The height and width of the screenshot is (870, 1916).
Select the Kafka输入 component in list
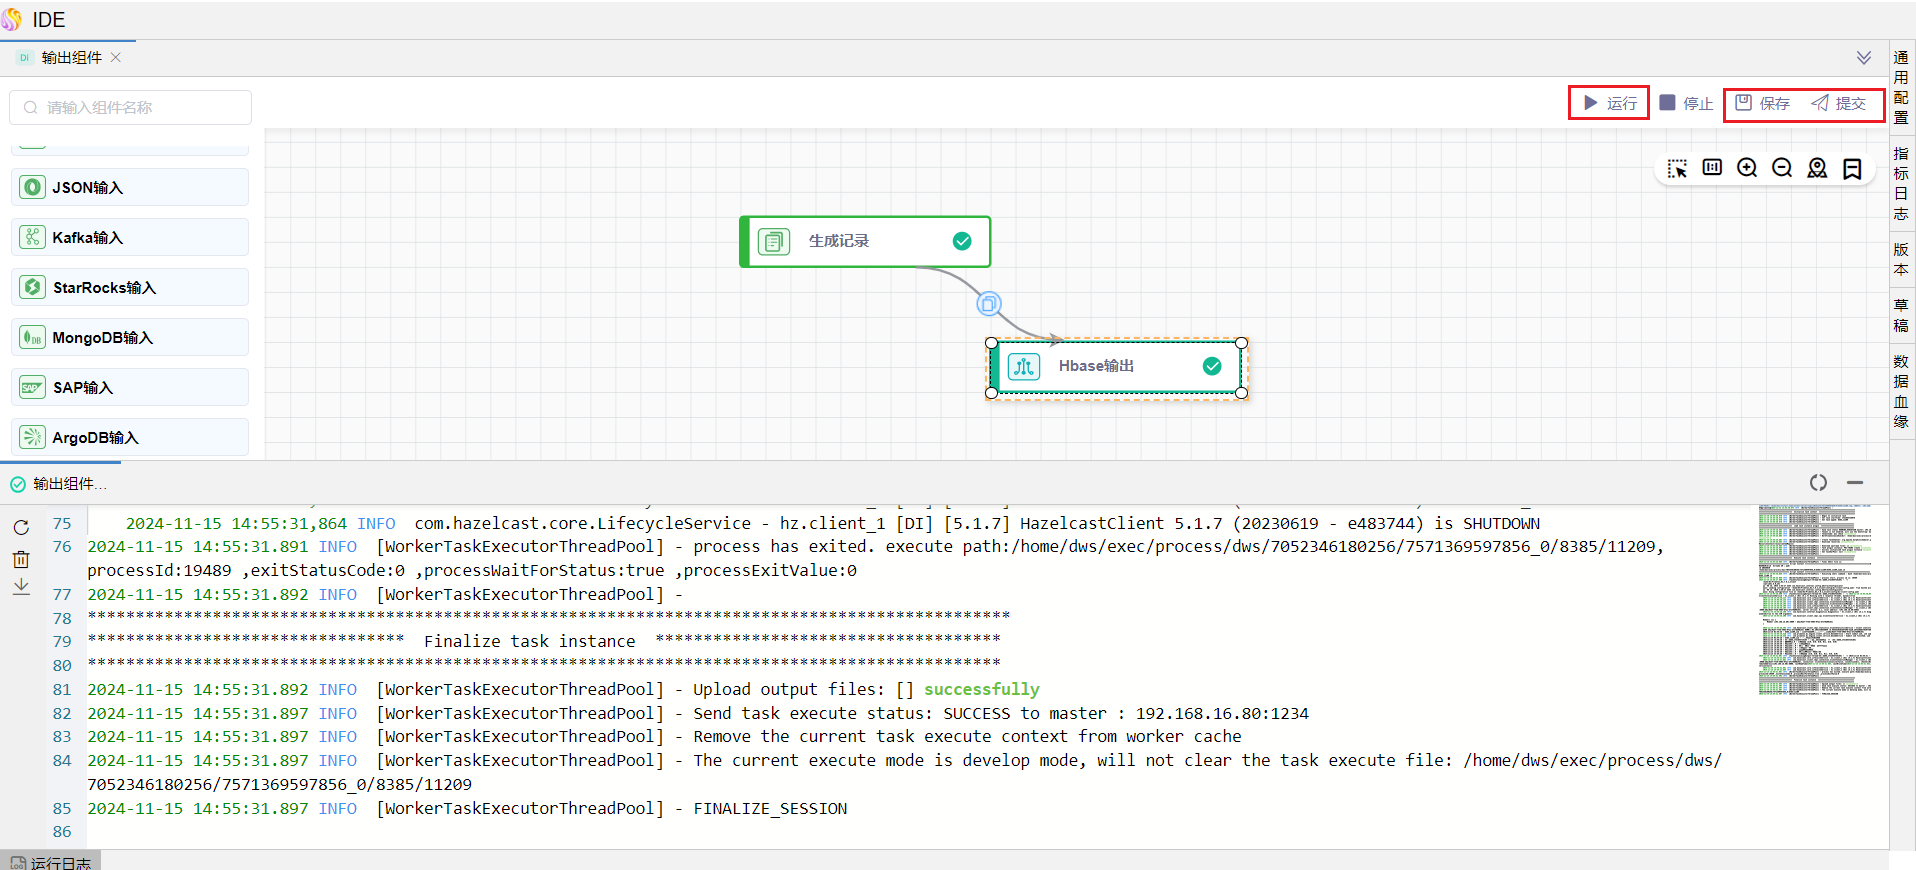tap(130, 238)
